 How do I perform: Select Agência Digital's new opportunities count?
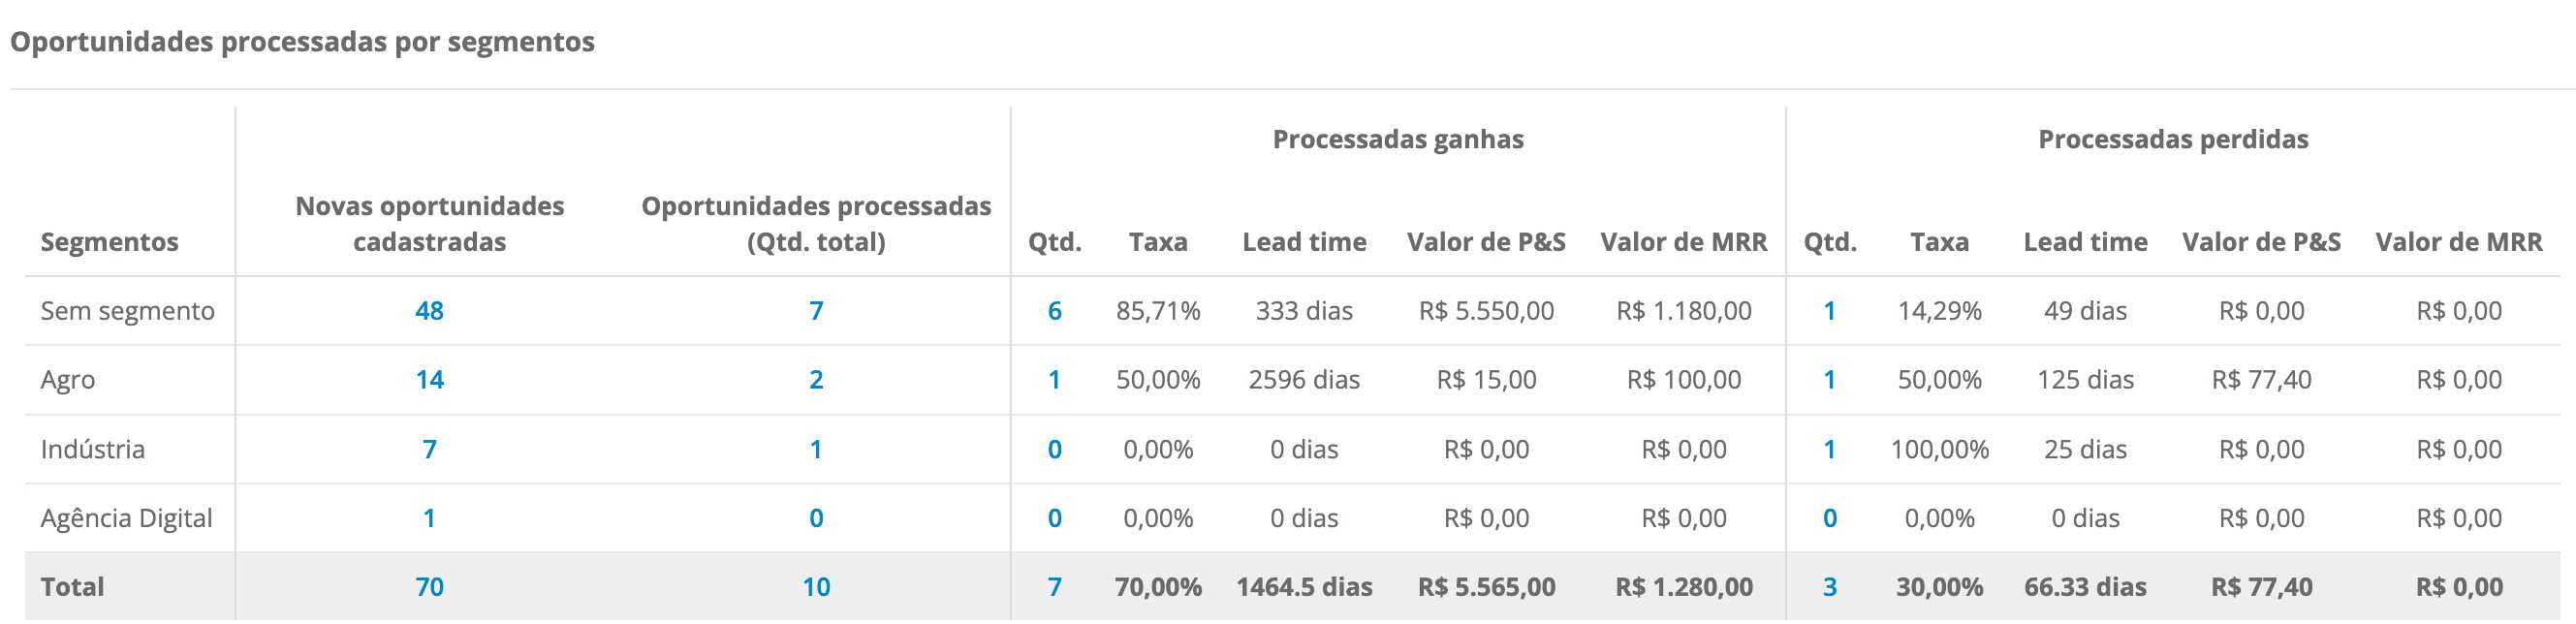[429, 518]
